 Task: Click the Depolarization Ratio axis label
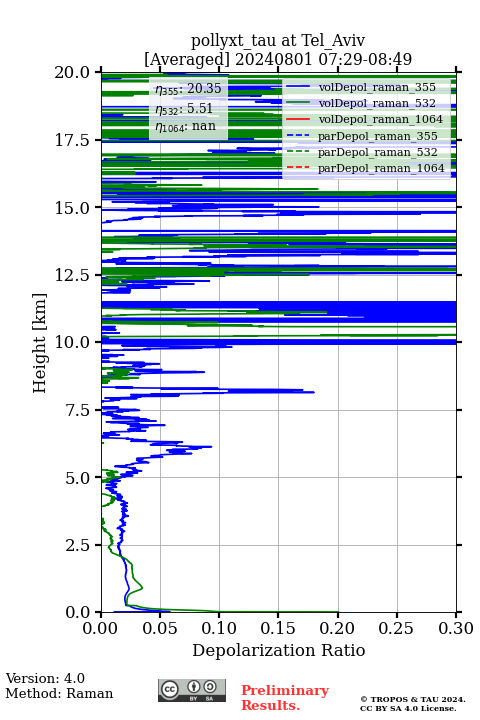[x=279, y=650]
